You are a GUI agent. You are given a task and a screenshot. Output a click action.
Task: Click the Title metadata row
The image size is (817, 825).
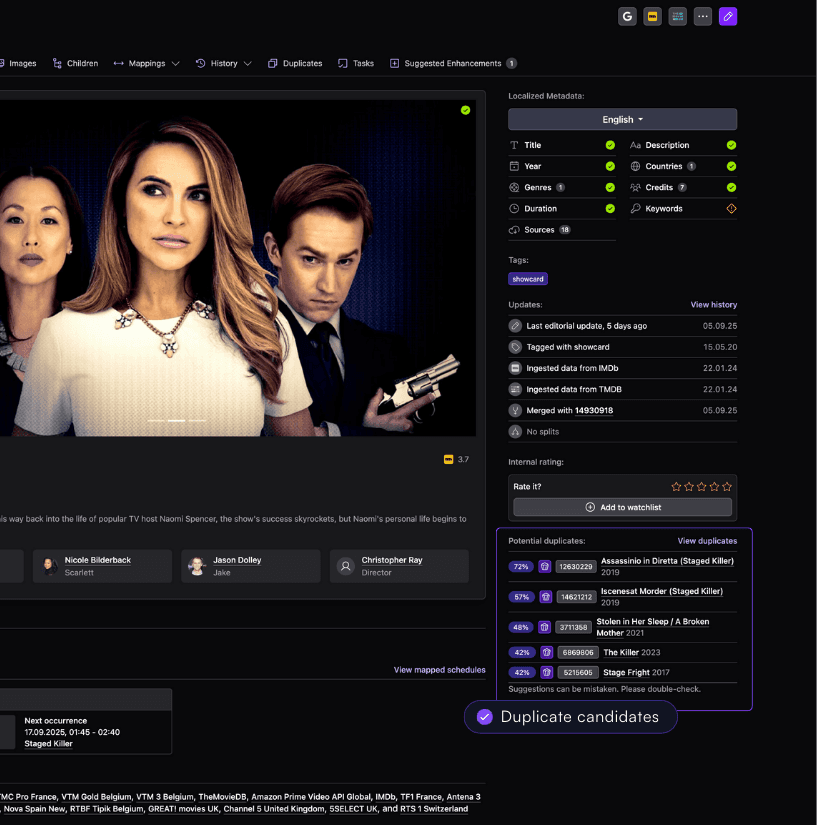click(562, 145)
